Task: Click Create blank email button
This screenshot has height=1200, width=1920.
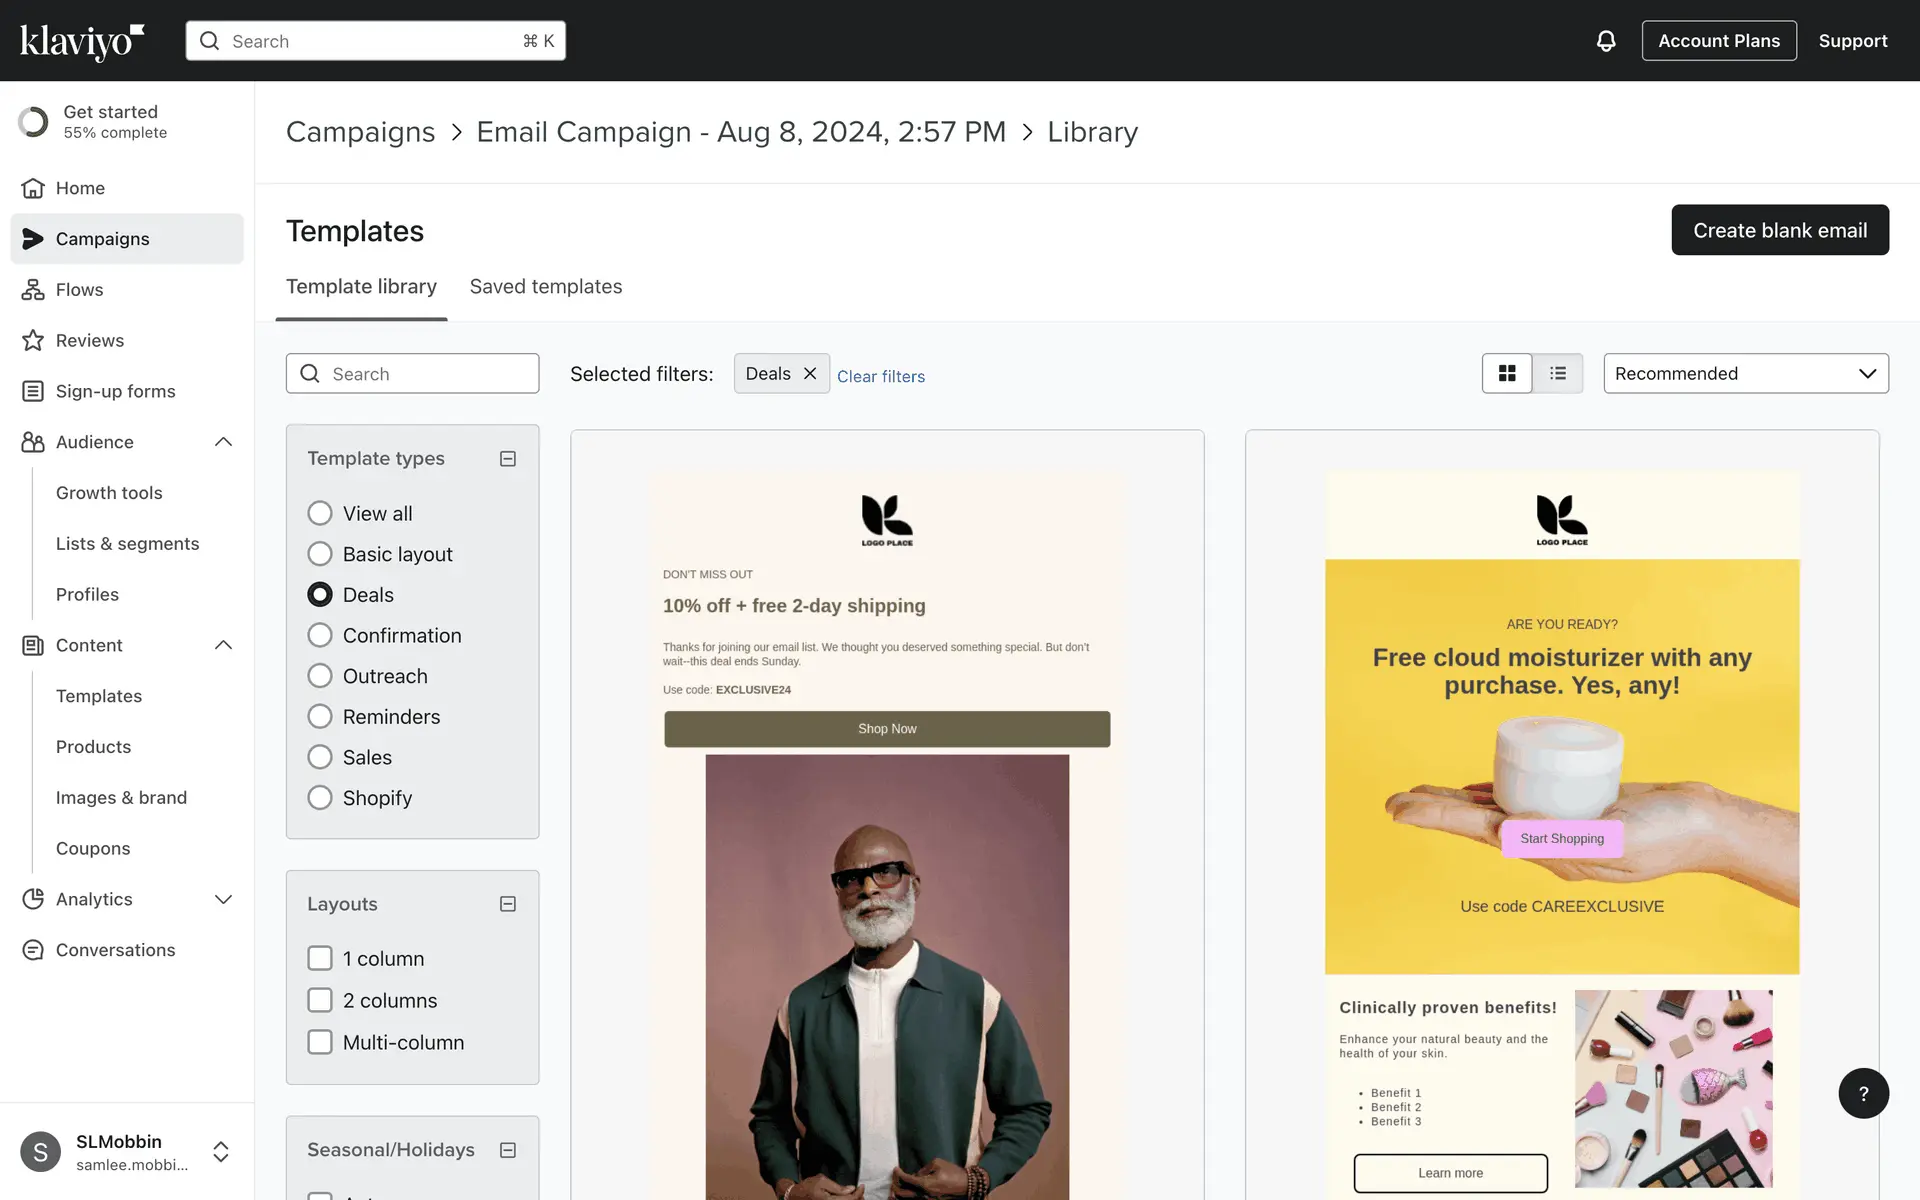Action: (1779, 230)
